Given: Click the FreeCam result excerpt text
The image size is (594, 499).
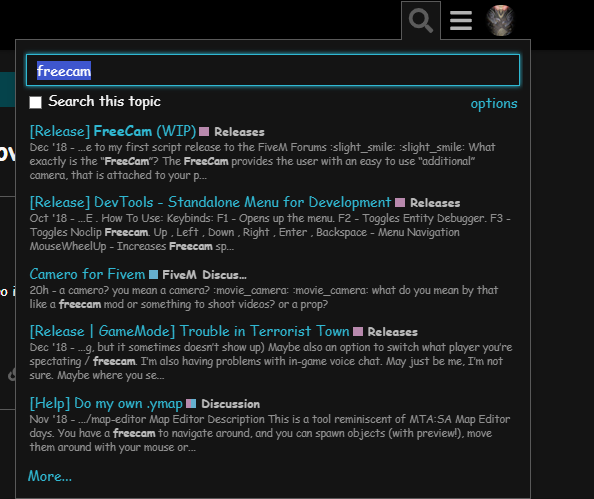Looking at the screenshot, I should pyautogui.click(x=262, y=161).
